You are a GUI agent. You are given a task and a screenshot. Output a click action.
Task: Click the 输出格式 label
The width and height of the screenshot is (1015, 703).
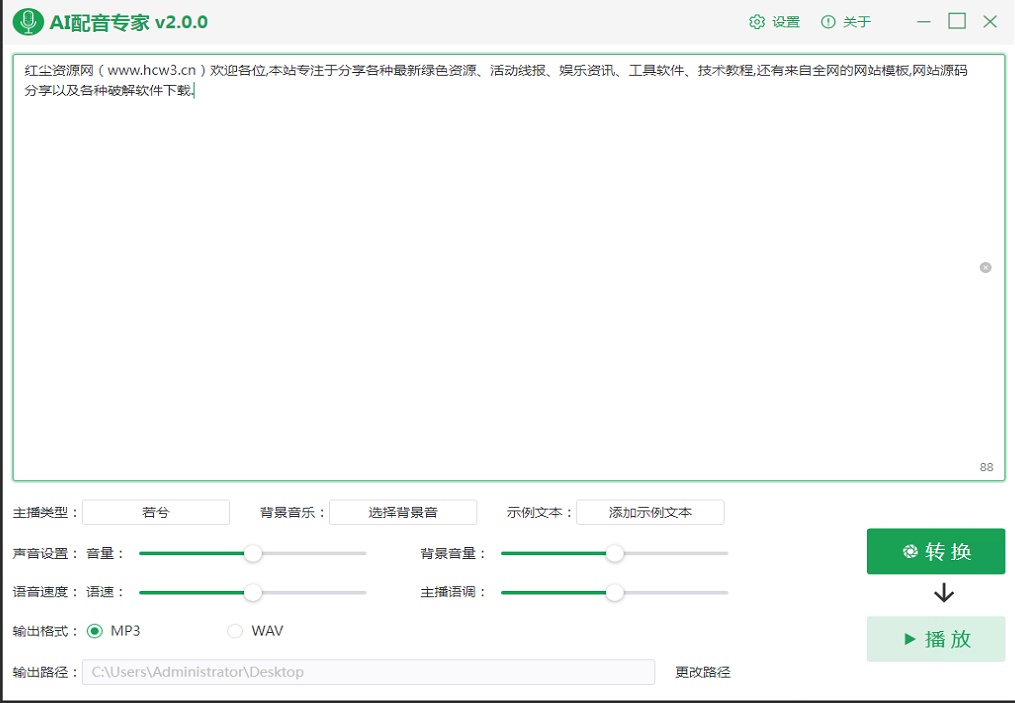point(45,631)
